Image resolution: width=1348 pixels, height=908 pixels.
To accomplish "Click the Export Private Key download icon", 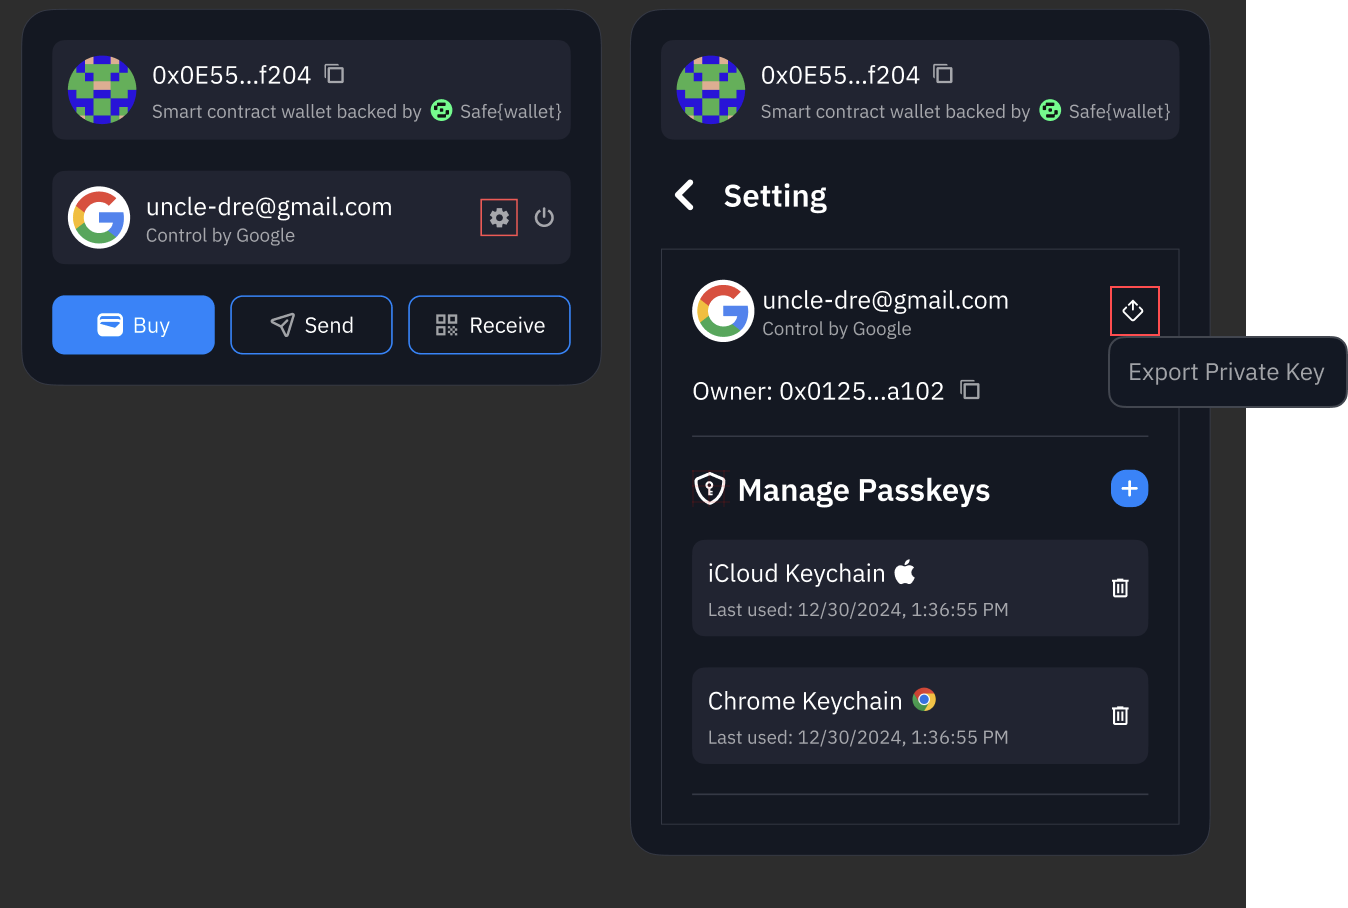I will pyautogui.click(x=1134, y=311).
